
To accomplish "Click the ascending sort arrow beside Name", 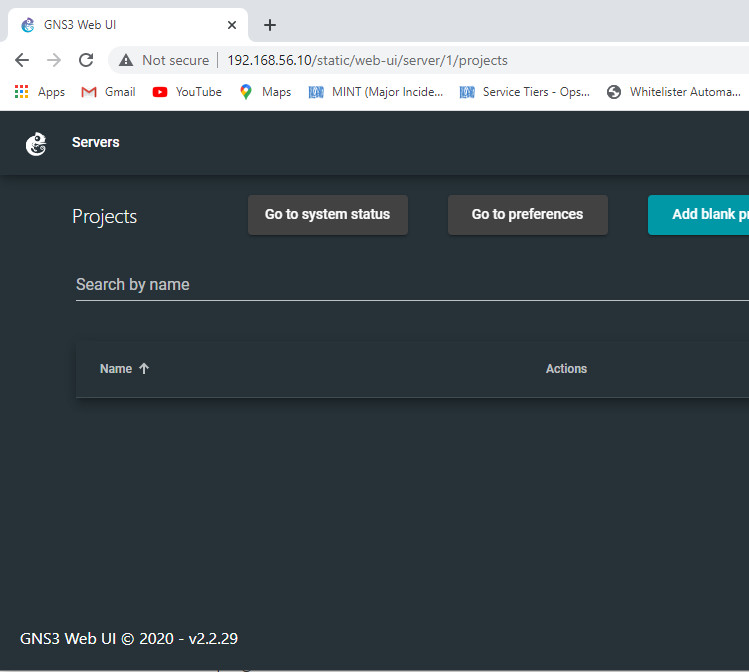I will [x=144, y=368].
